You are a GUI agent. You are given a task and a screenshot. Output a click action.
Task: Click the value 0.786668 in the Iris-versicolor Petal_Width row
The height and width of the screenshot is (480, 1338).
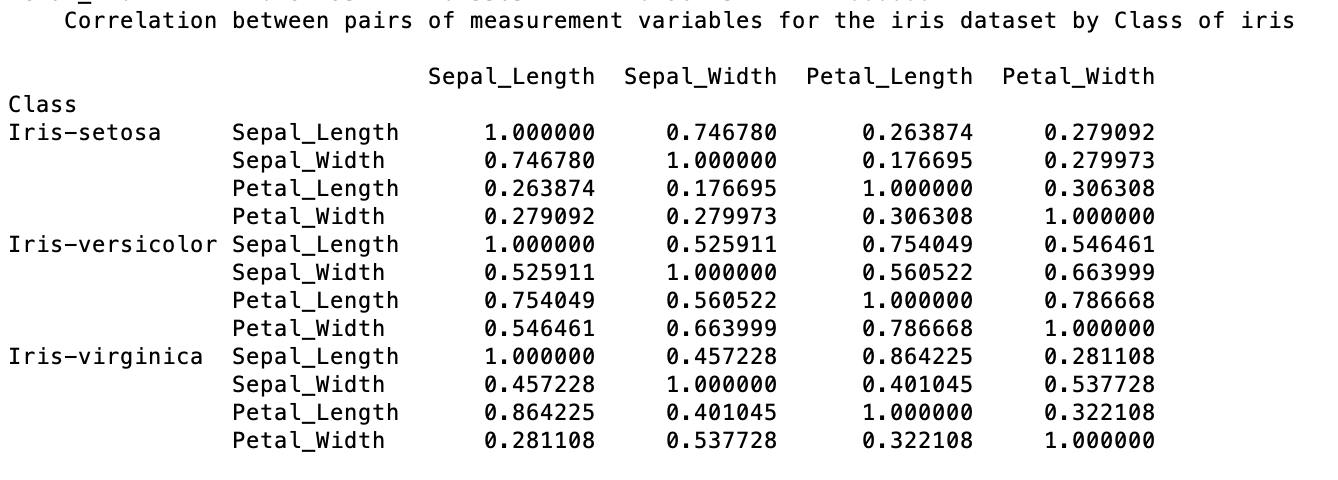918,328
